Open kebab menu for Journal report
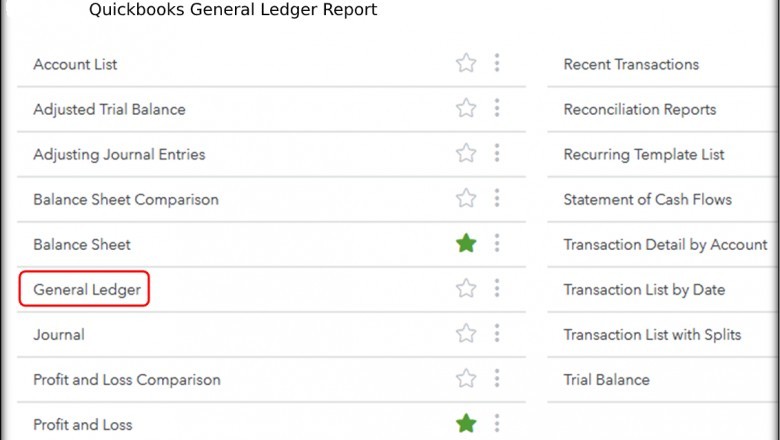 click(x=497, y=334)
